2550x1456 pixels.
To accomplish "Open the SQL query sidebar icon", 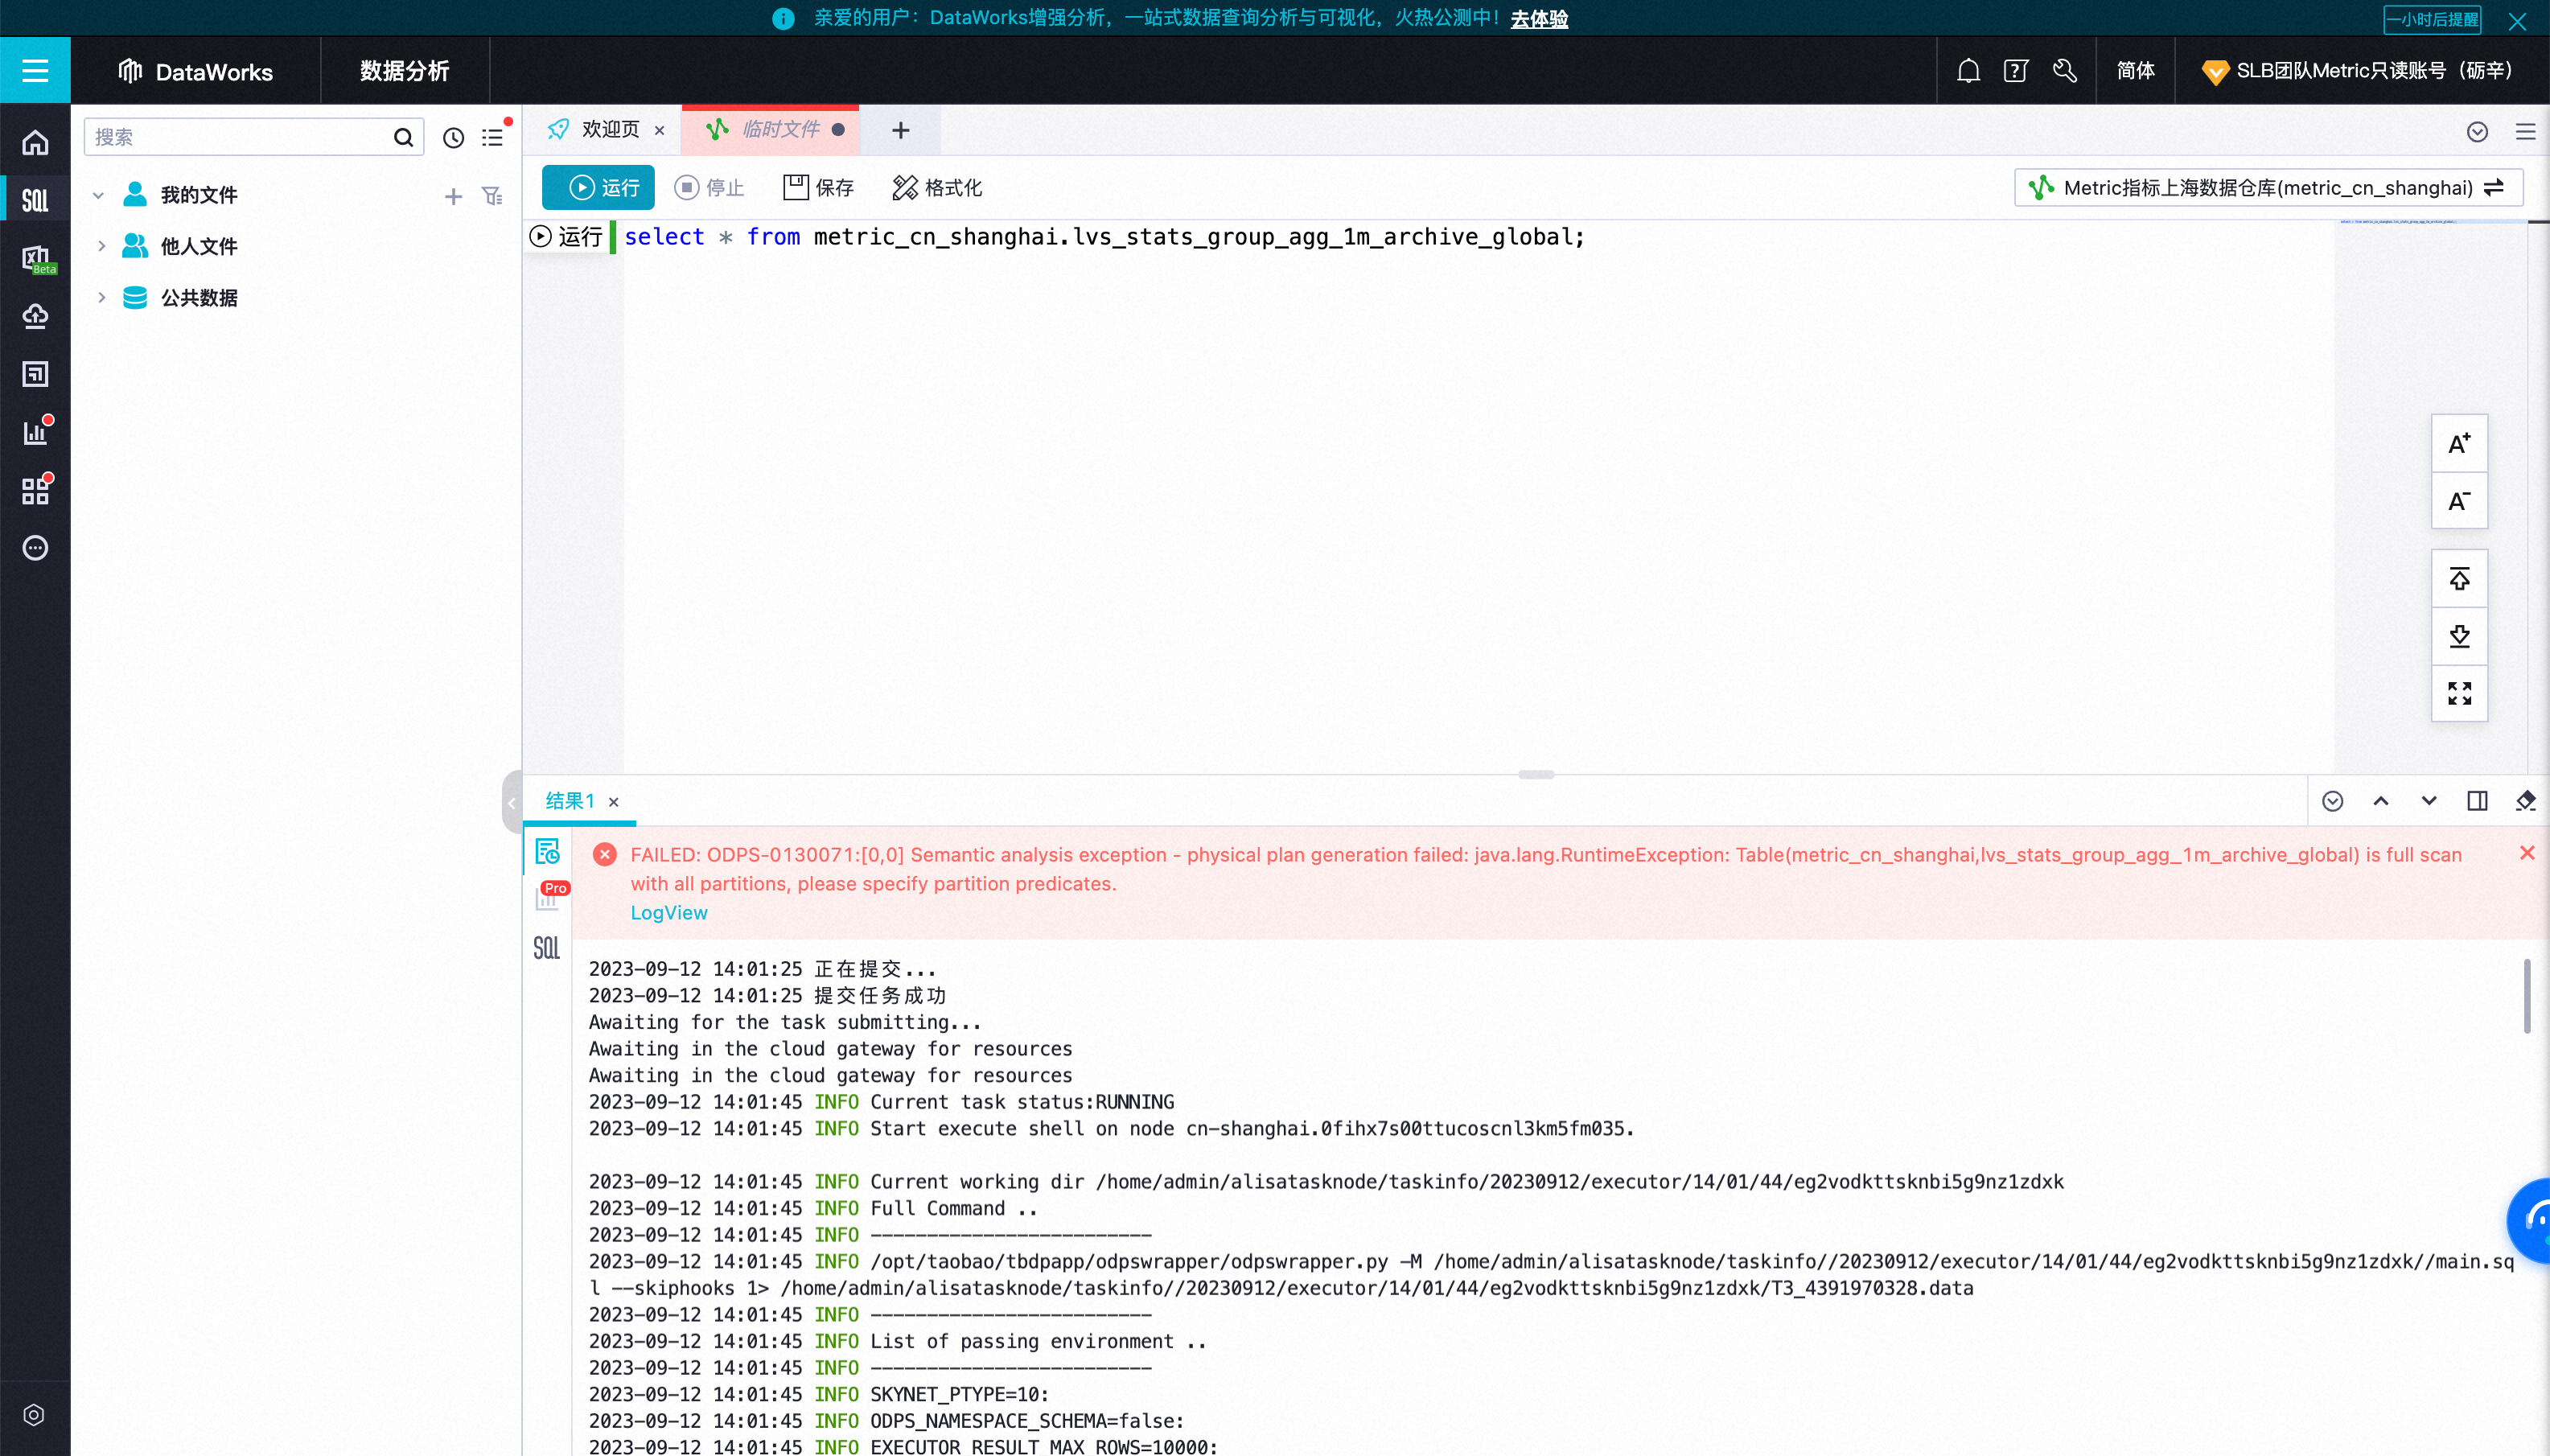I will pyautogui.click(x=35, y=201).
